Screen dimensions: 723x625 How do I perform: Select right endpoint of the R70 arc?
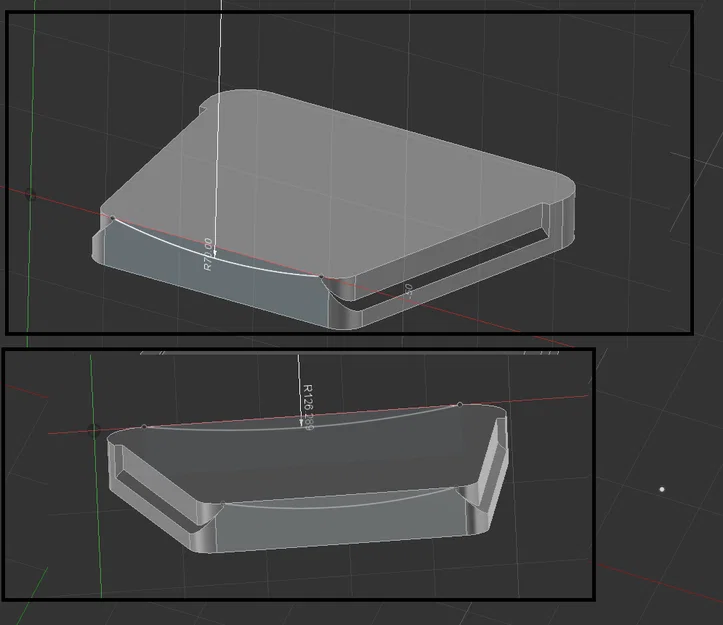[x=321, y=277]
